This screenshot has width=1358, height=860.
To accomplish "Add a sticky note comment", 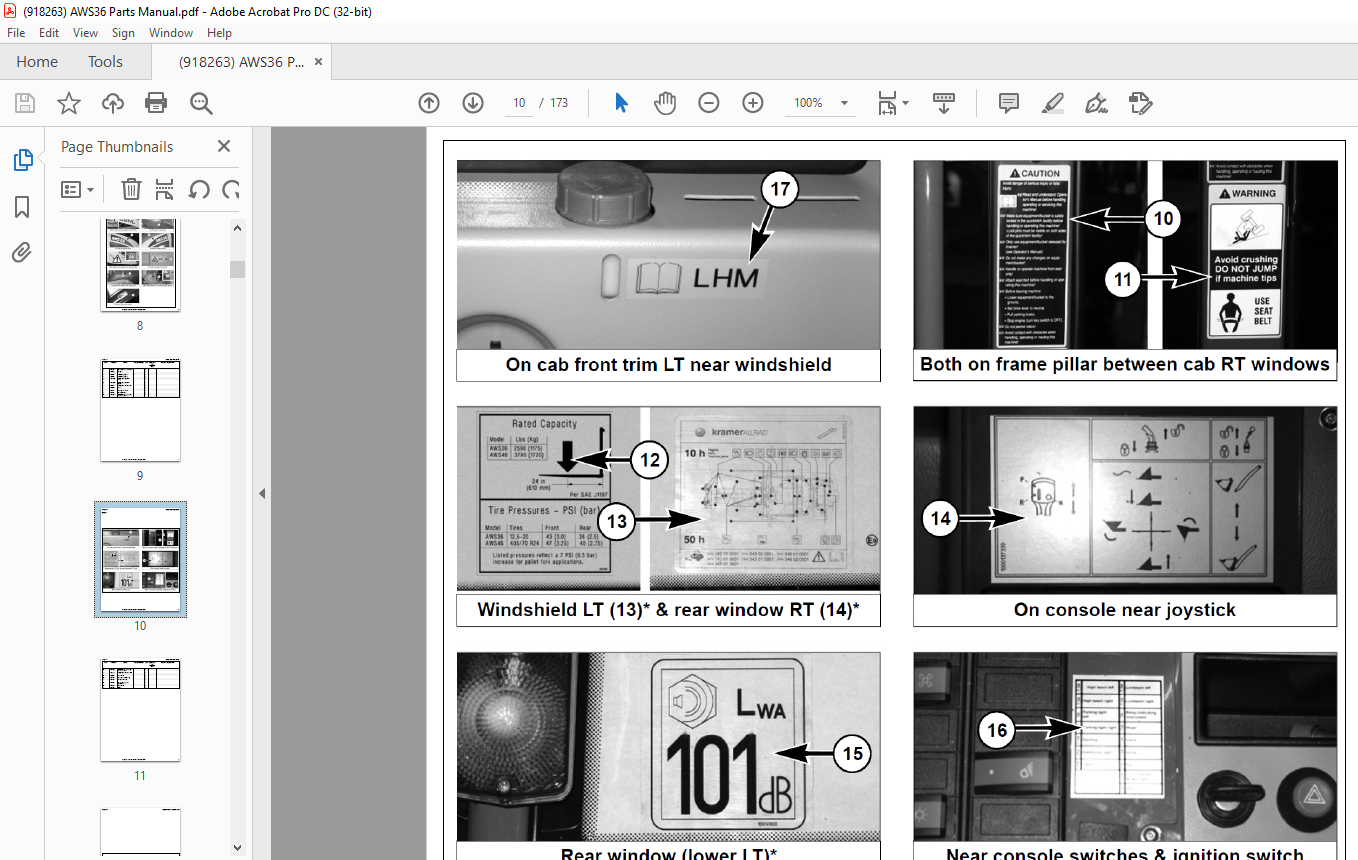I will [x=1009, y=103].
